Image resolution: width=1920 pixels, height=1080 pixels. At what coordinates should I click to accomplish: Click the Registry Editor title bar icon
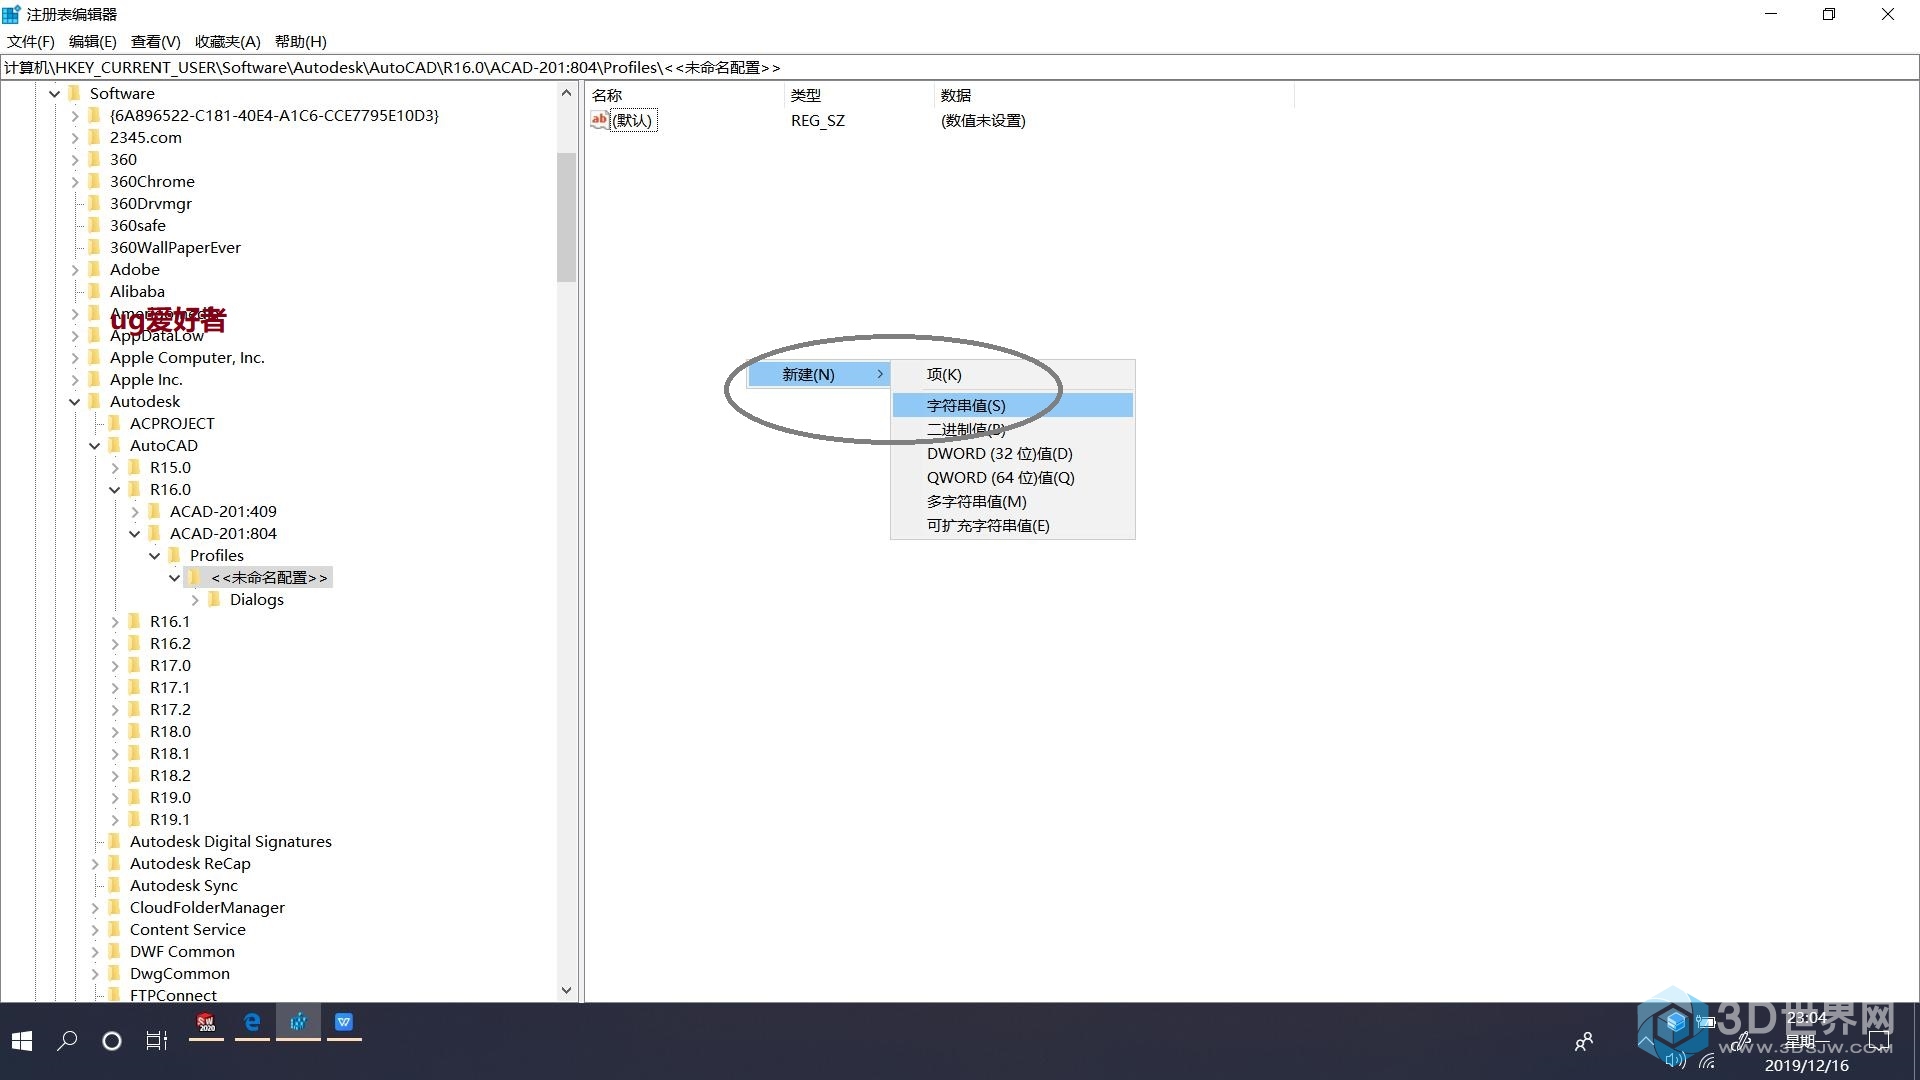(x=12, y=14)
